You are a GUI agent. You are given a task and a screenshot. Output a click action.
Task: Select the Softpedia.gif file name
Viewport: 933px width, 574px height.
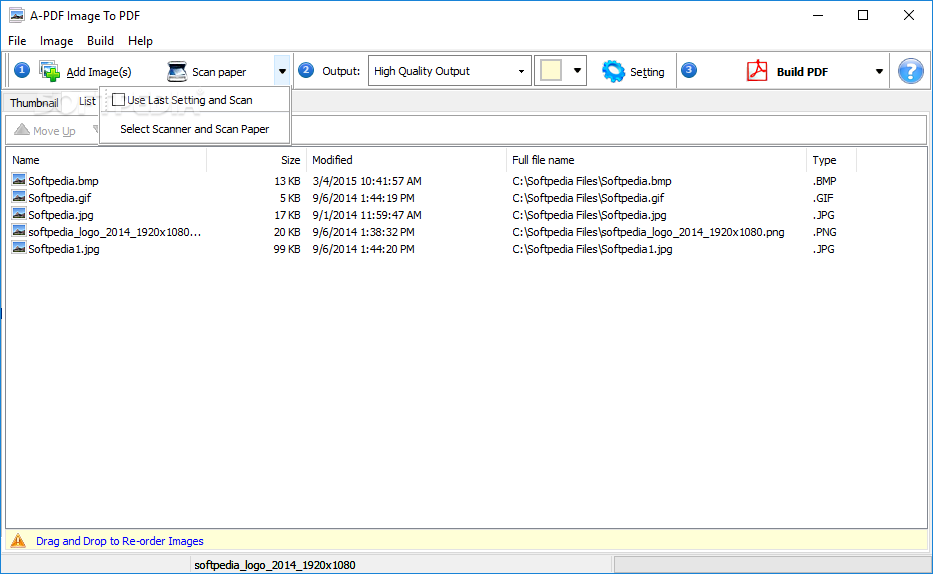tap(60, 198)
